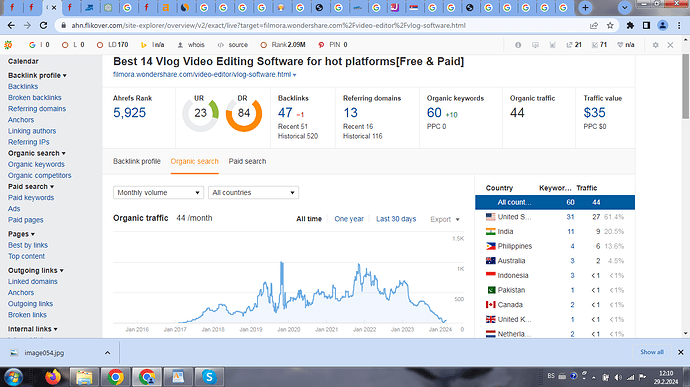Open the Monthly volume dropdown
The width and height of the screenshot is (690, 387).
[158, 192]
